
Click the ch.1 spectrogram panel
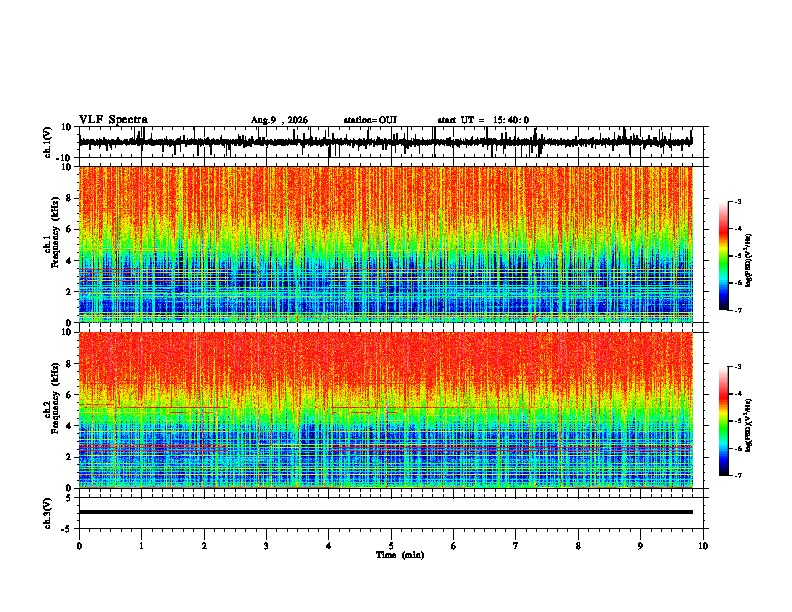[x=386, y=244]
